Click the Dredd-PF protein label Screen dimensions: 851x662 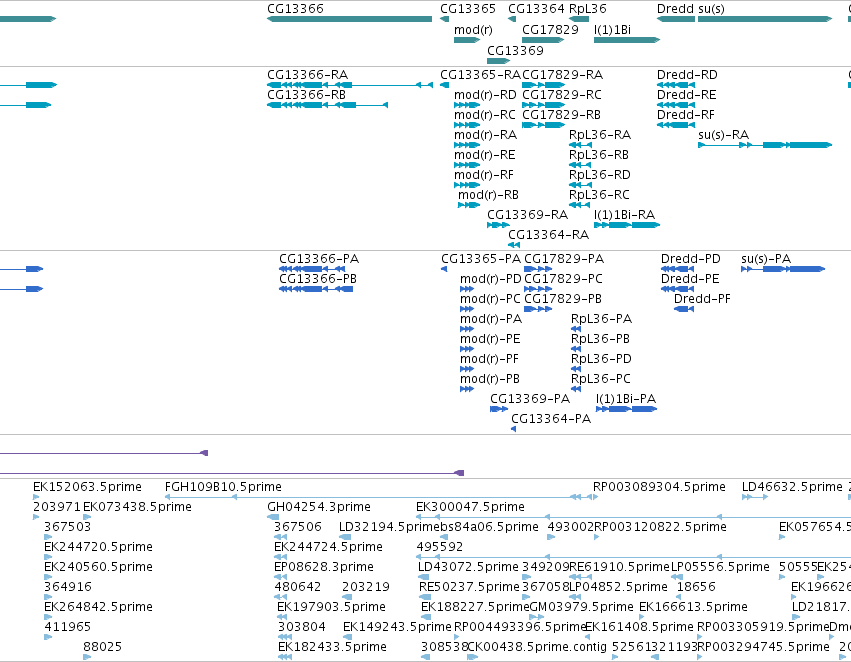(x=702, y=299)
